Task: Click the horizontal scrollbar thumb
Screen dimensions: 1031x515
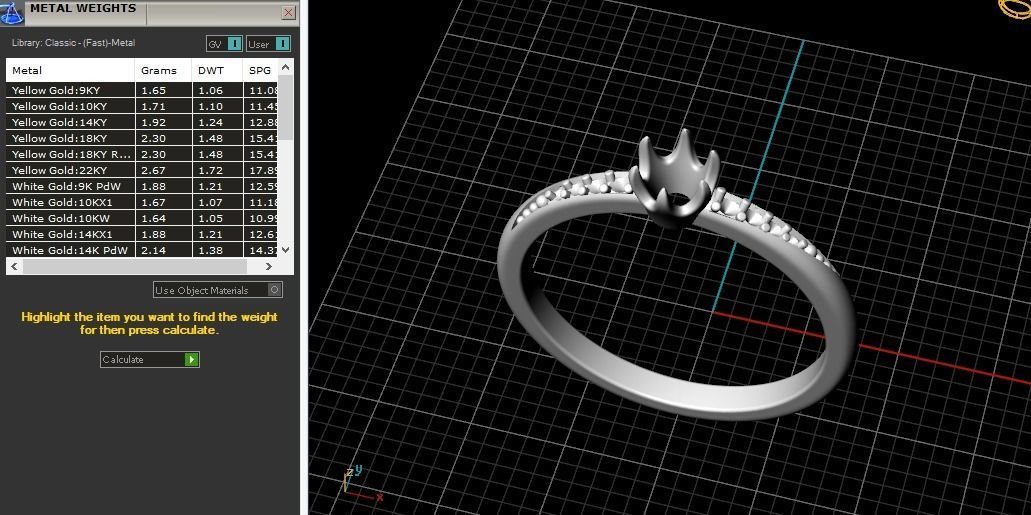Action: [x=135, y=266]
